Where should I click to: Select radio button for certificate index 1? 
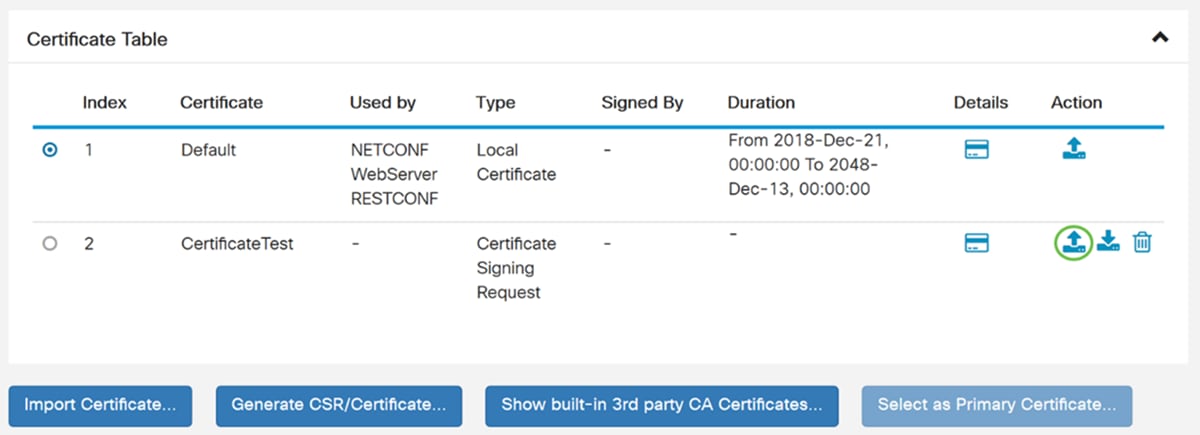[50, 150]
